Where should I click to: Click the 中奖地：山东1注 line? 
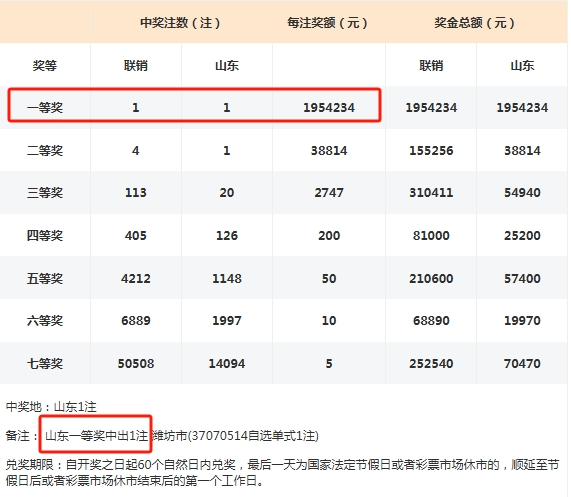pyautogui.click(x=51, y=406)
